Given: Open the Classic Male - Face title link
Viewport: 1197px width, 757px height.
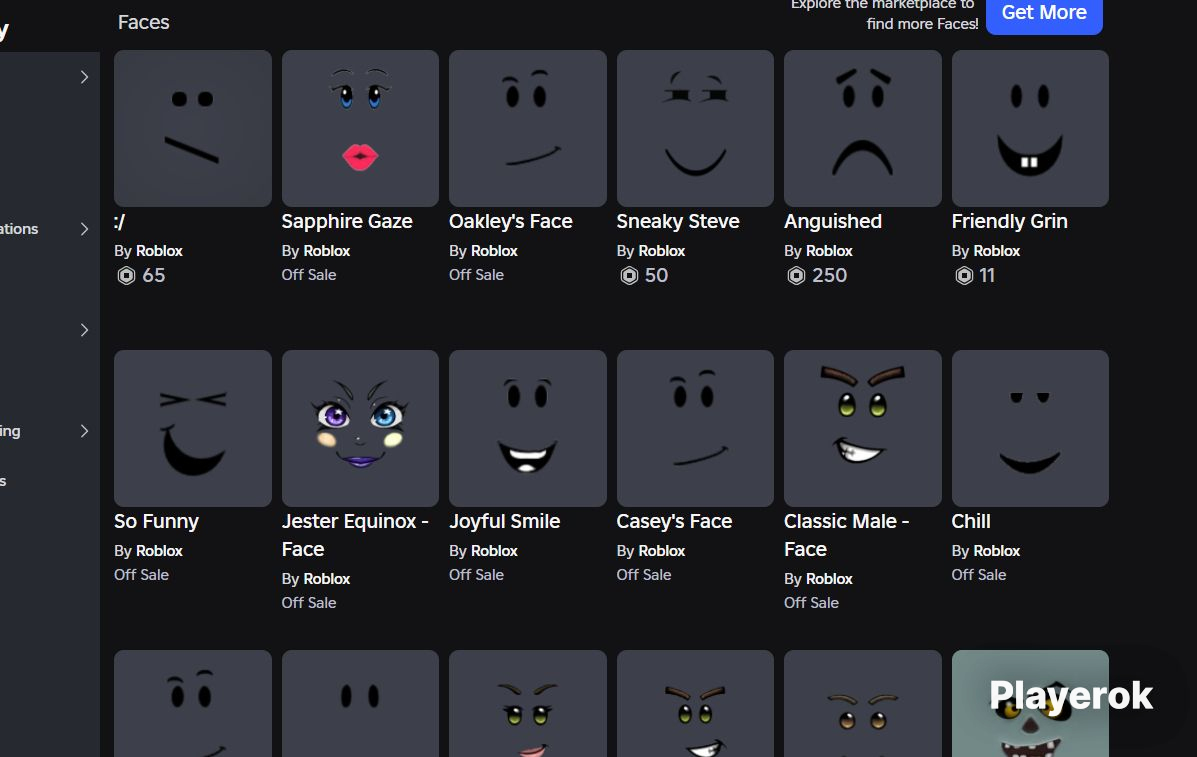Looking at the screenshot, I should 847,535.
